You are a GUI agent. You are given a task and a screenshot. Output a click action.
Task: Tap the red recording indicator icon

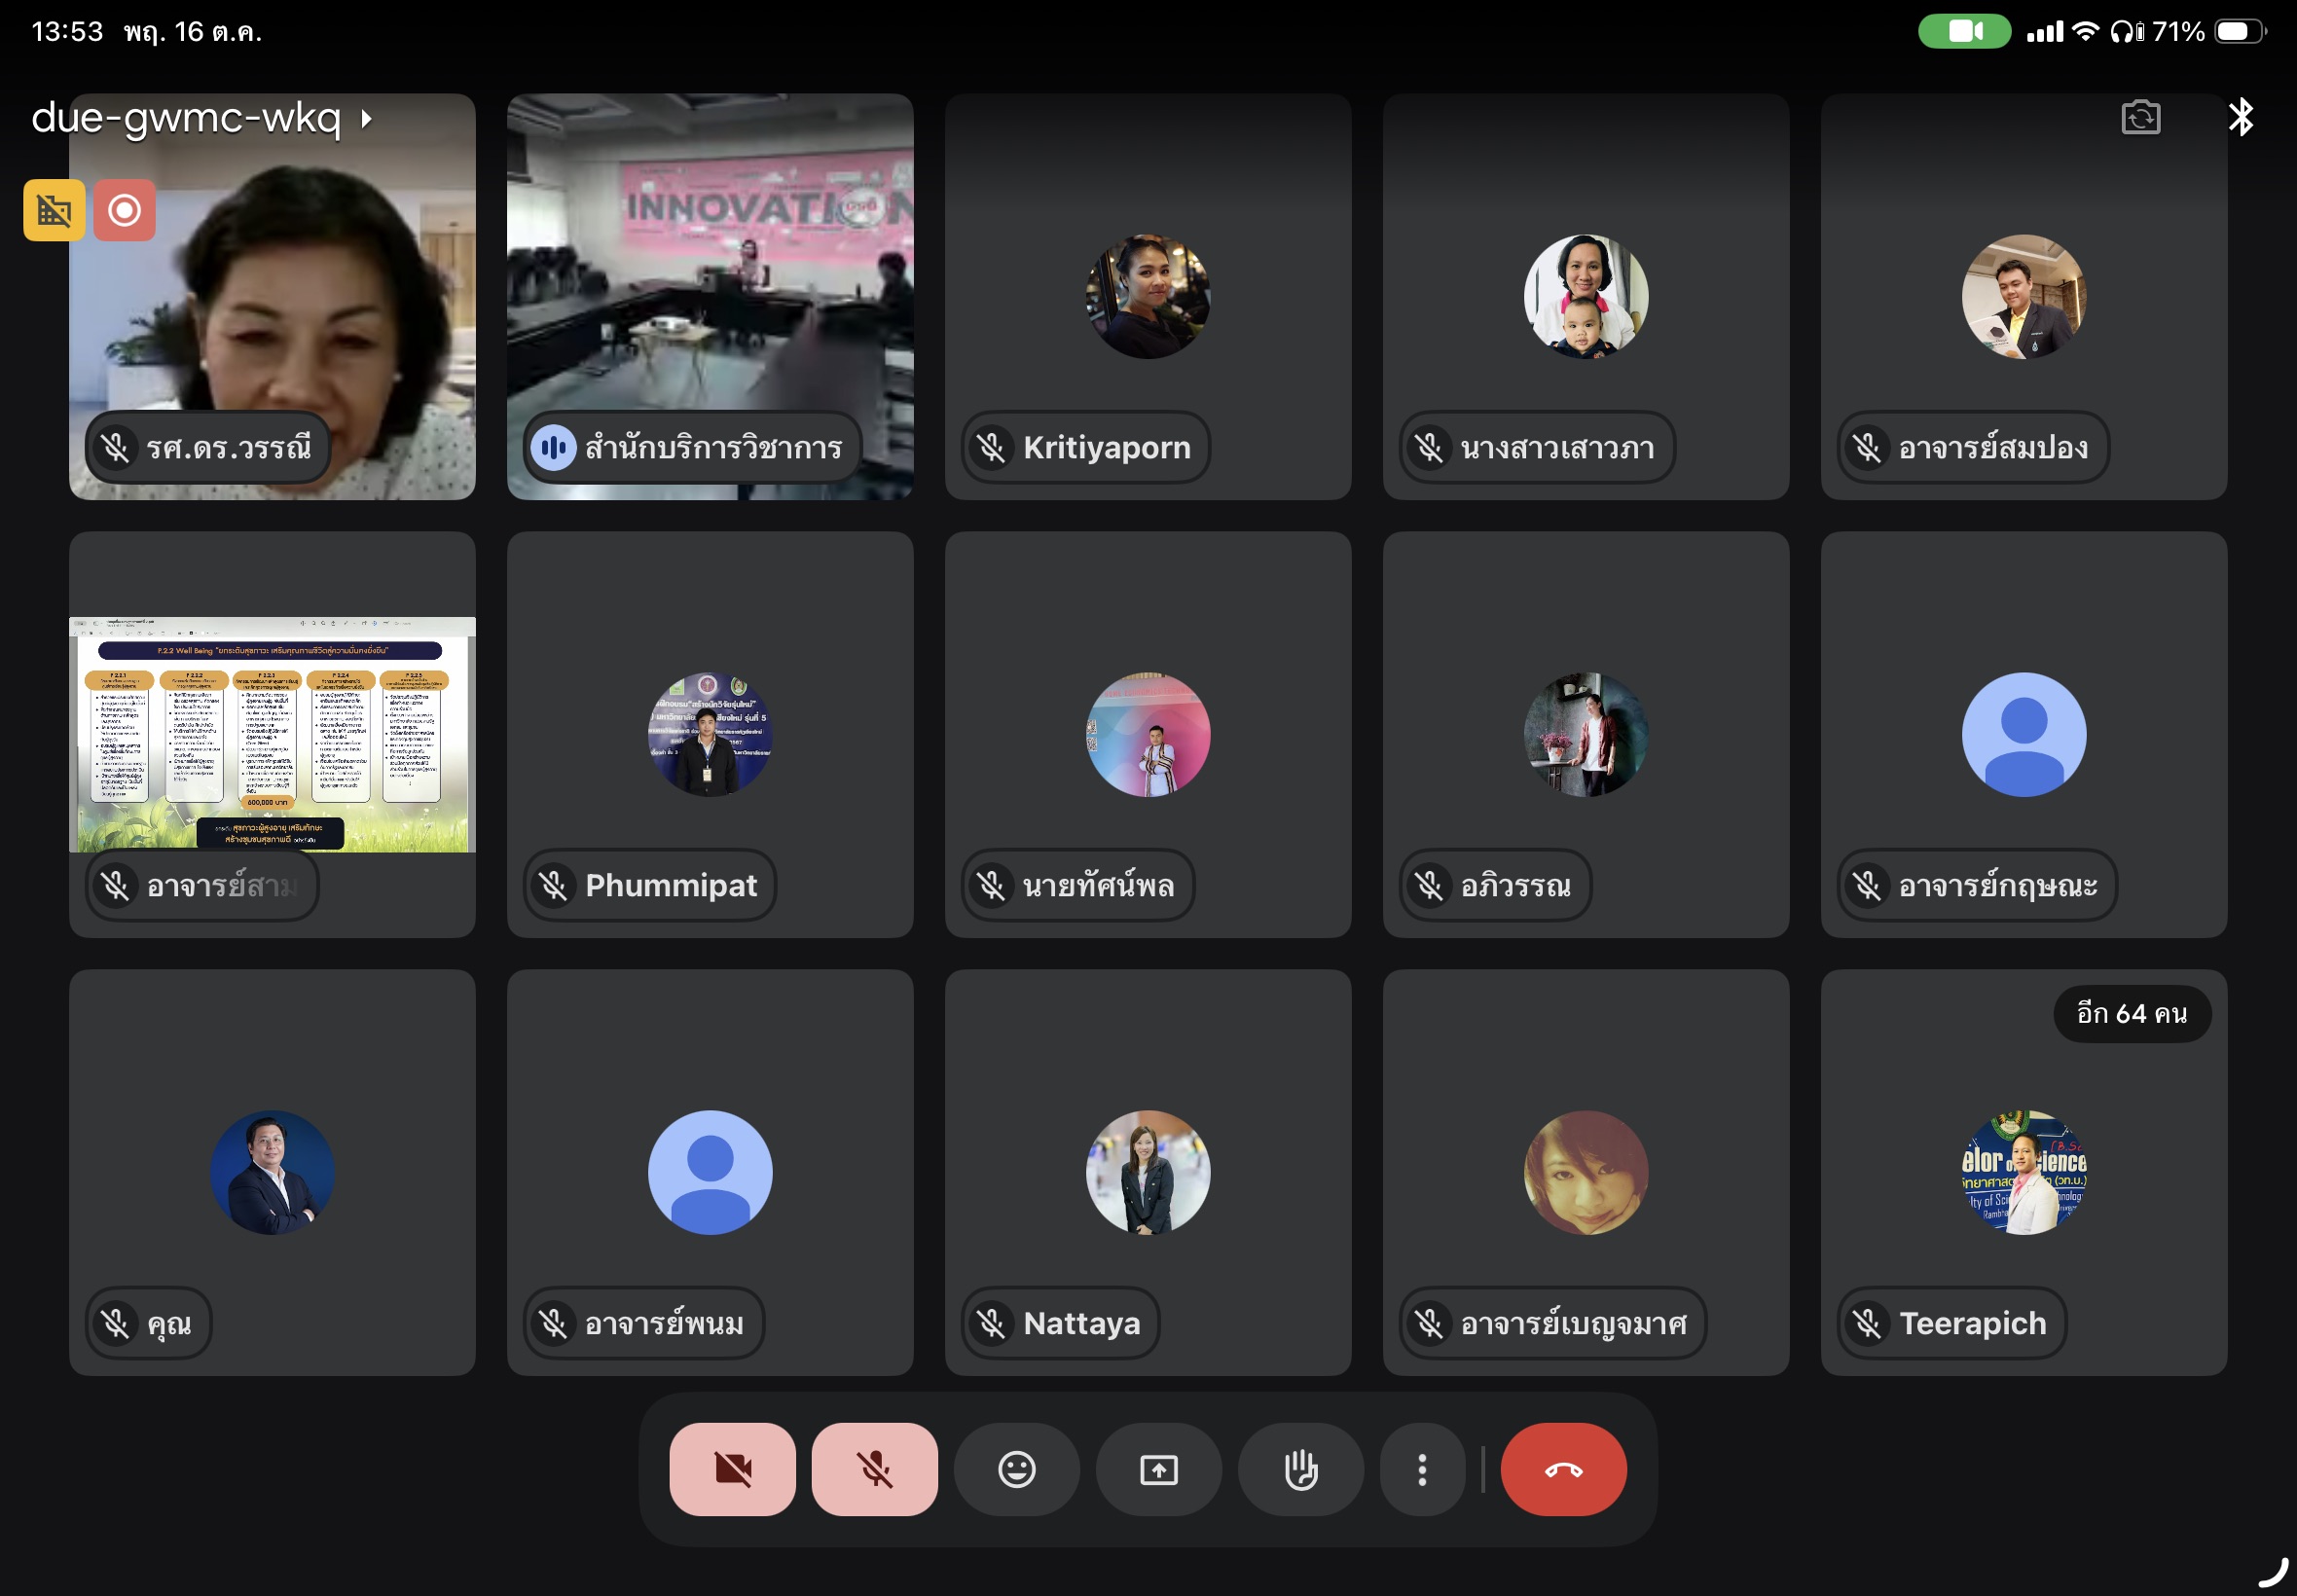click(124, 210)
